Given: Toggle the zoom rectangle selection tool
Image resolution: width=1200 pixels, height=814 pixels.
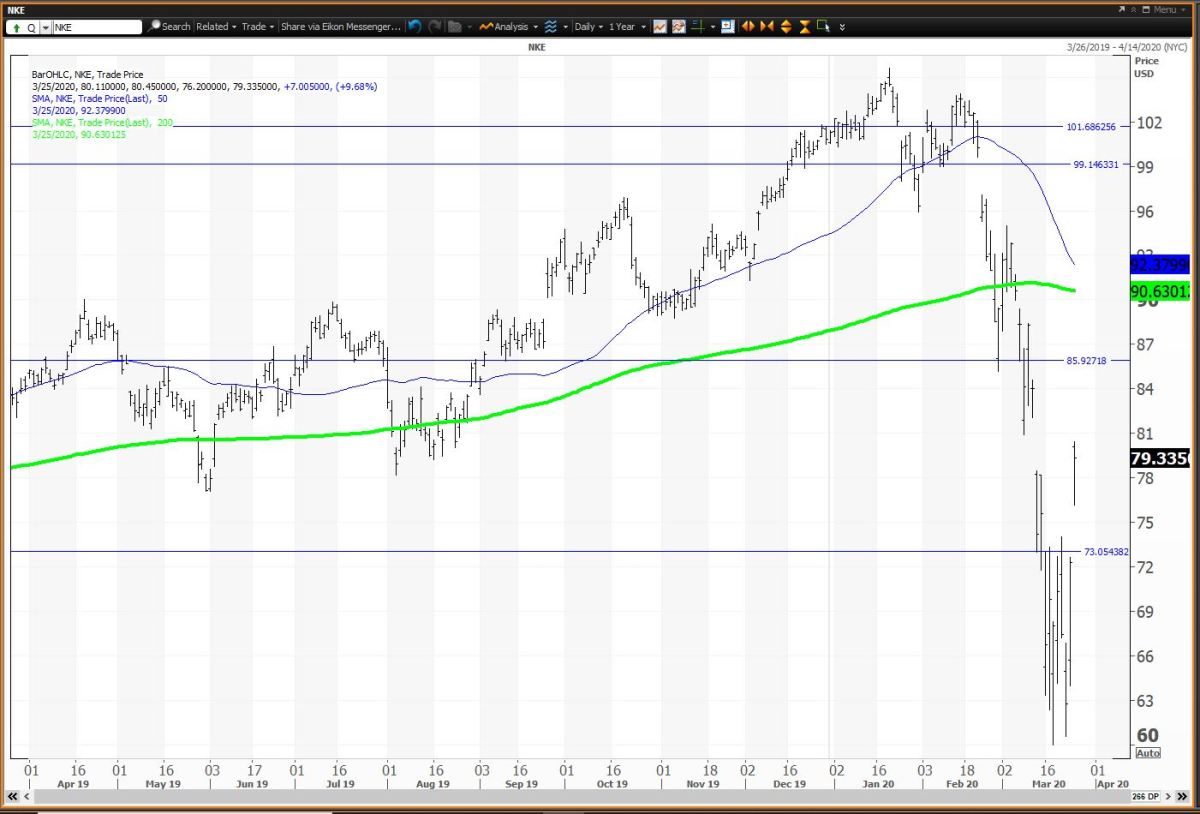Looking at the screenshot, I should [823, 27].
